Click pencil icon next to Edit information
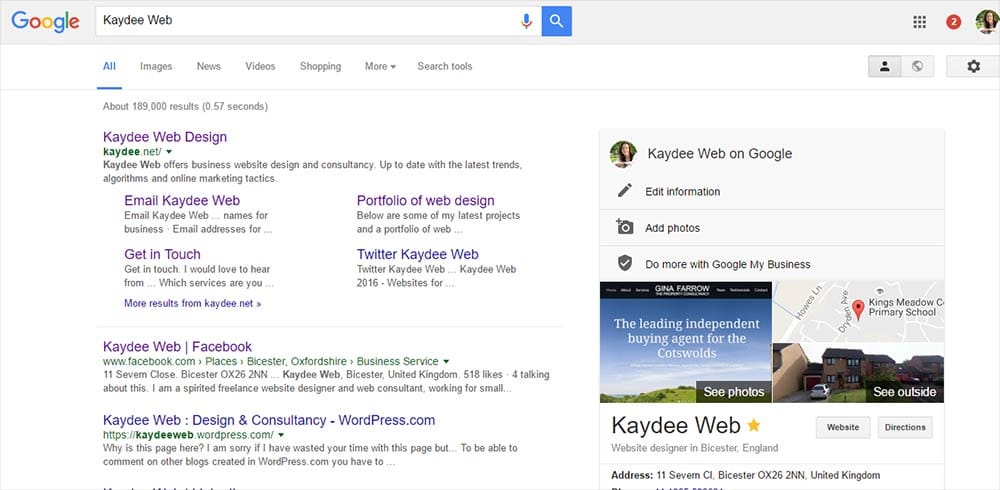 (625, 191)
